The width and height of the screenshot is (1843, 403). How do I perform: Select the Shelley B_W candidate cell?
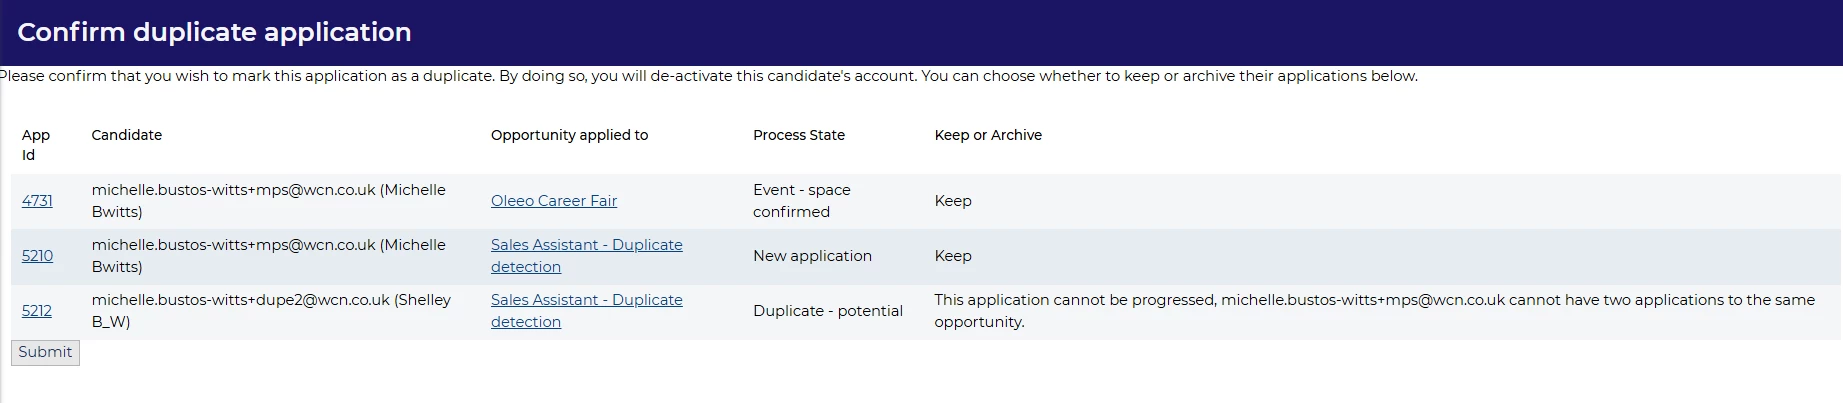click(x=270, y=311)
